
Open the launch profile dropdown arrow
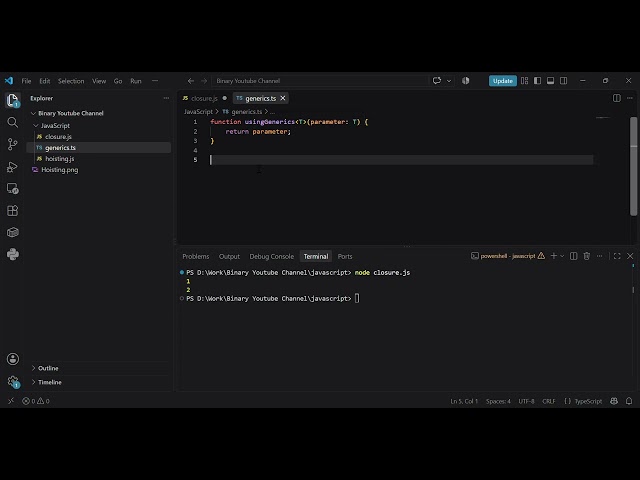click(x=562, y=256)
